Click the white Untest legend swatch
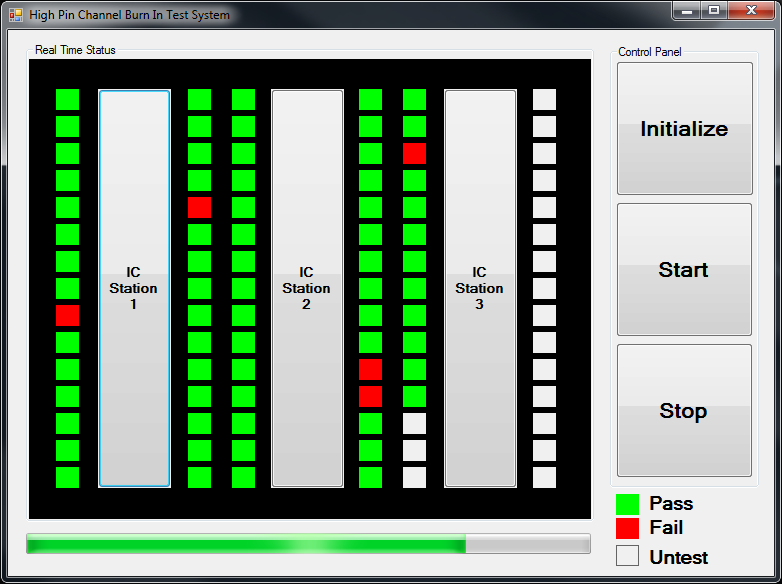This screenshot has width=782, height=584. click(x=627, y=556)
